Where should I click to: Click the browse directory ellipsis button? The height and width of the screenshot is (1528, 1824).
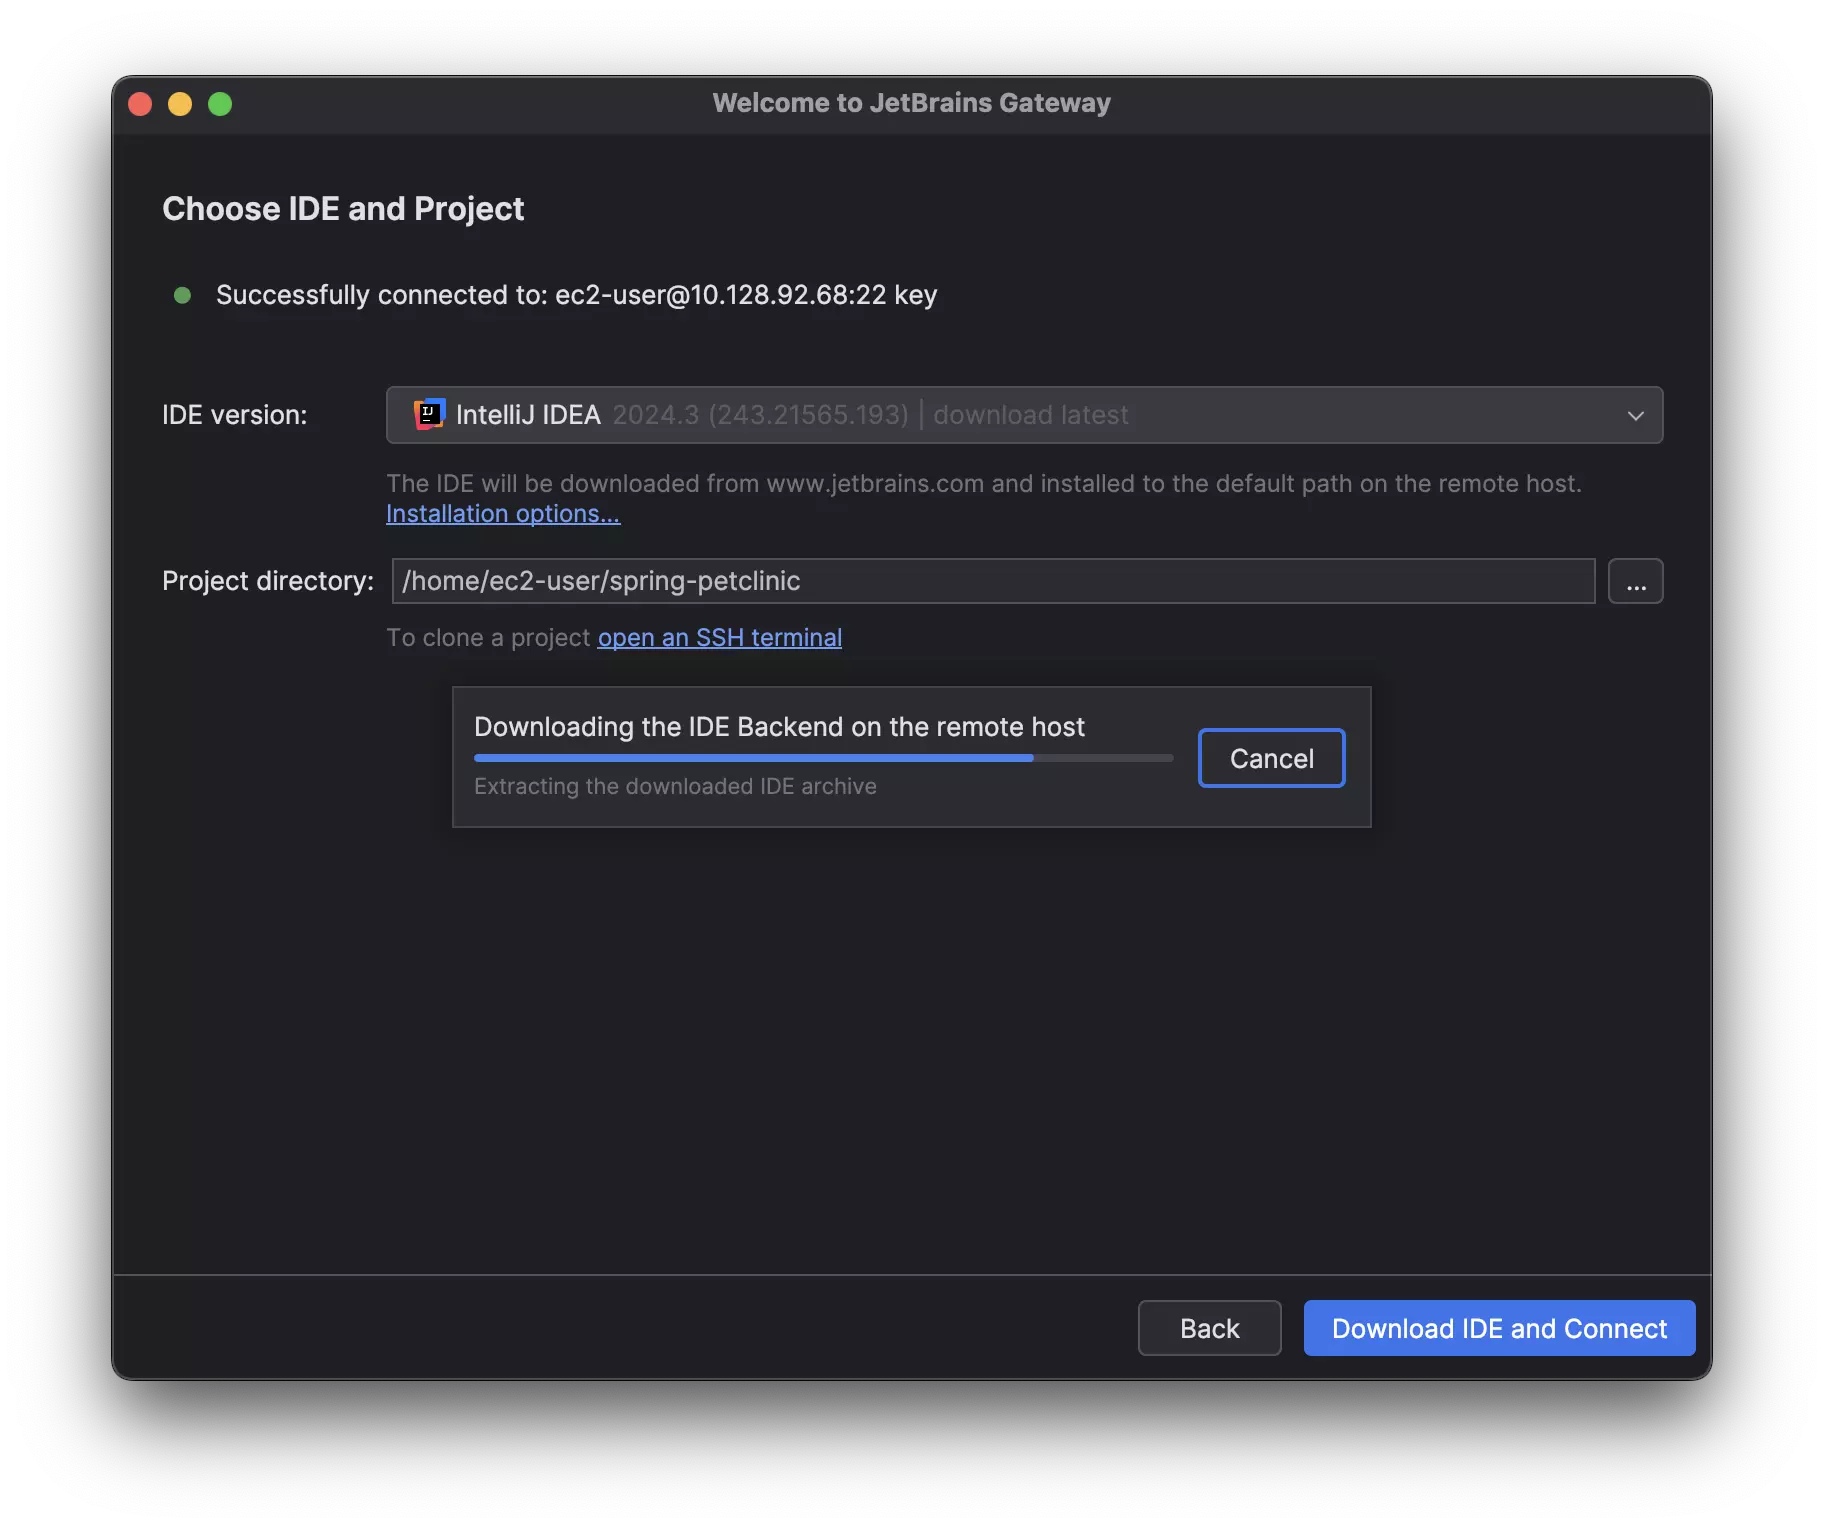pyautogui.click(x=1635, y=581)
